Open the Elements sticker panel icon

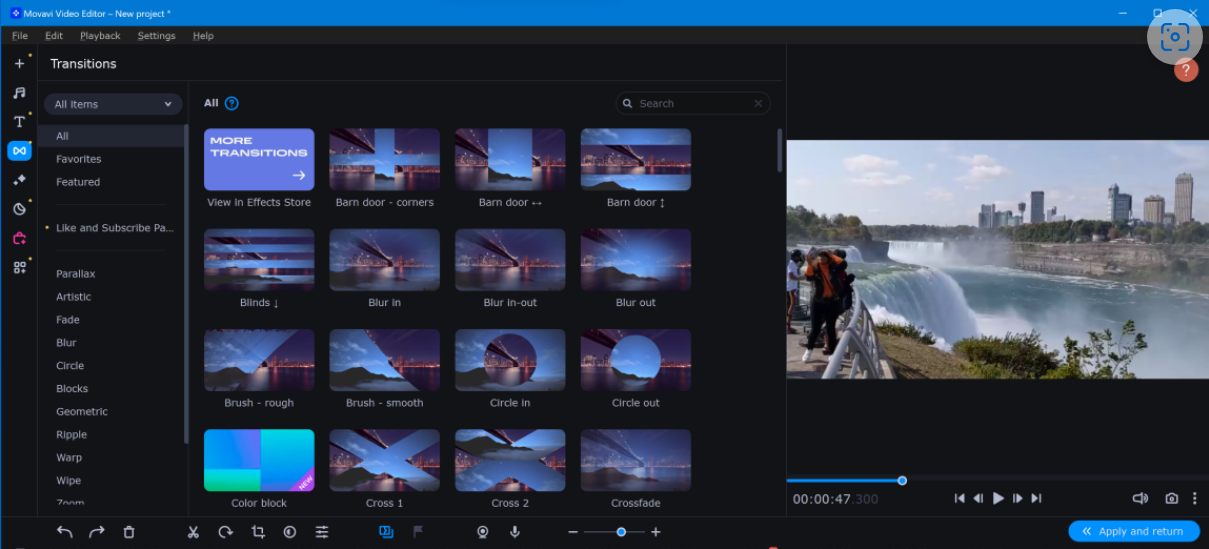[x=19, y=209]
